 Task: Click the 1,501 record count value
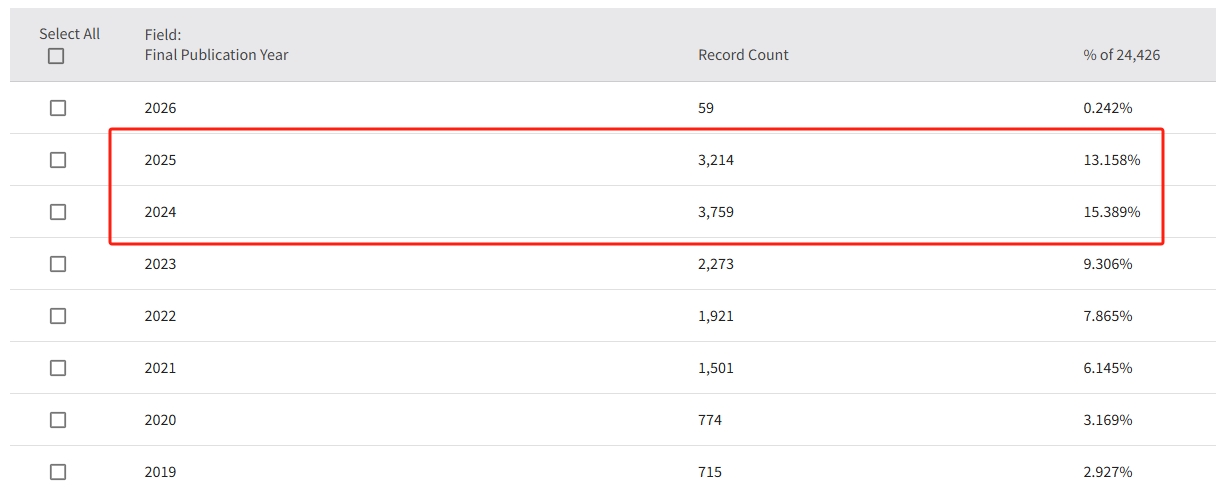(715, 368)
